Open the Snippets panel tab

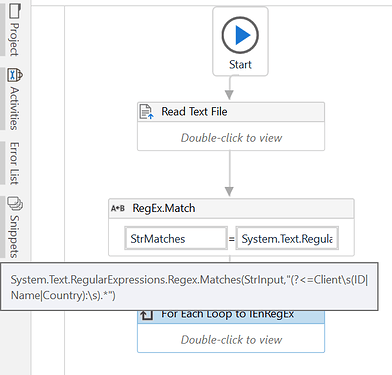click(x=14, y=227)
